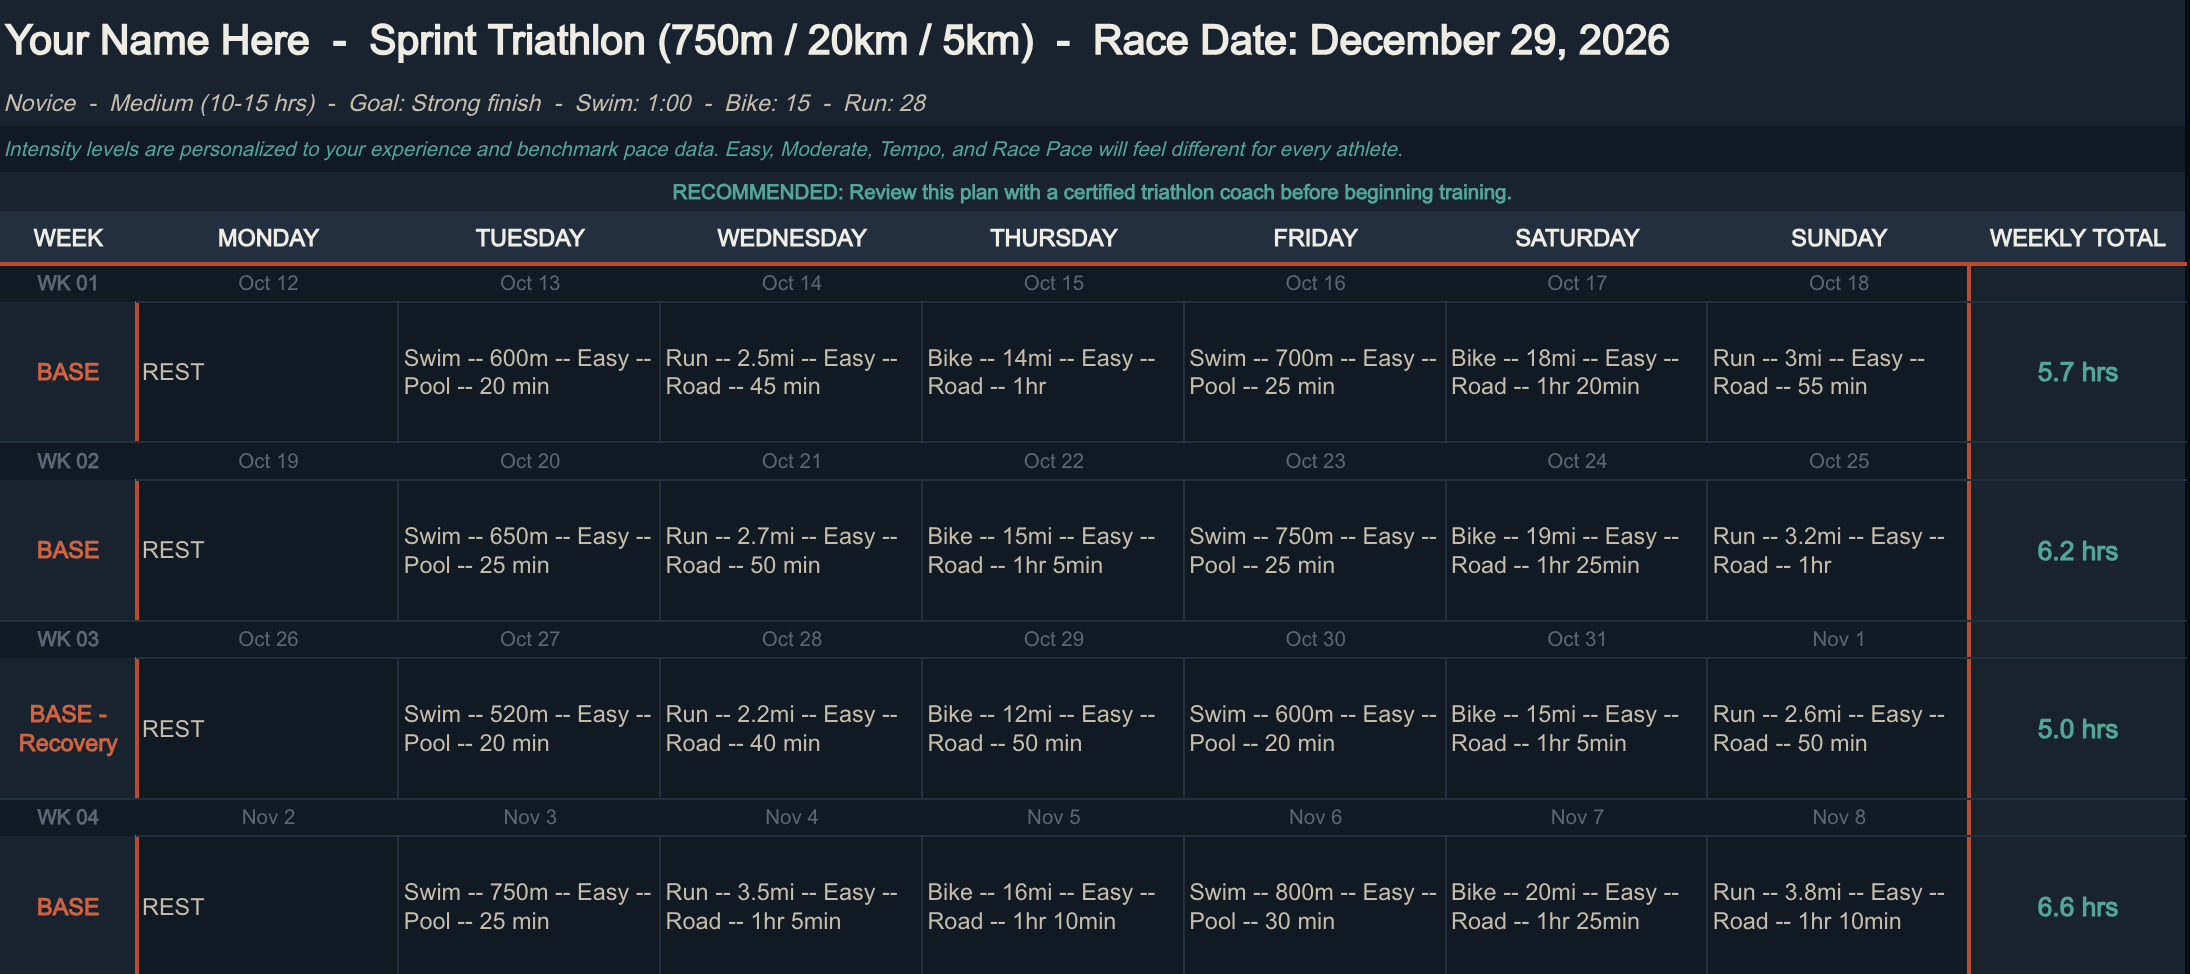This screenshot has width=2190, height=974.
Task: Select the Bike 15mi Easy Road 1hr 5min cell on Oct 31
Action: pyautogui.click(x=1576, y=728)
